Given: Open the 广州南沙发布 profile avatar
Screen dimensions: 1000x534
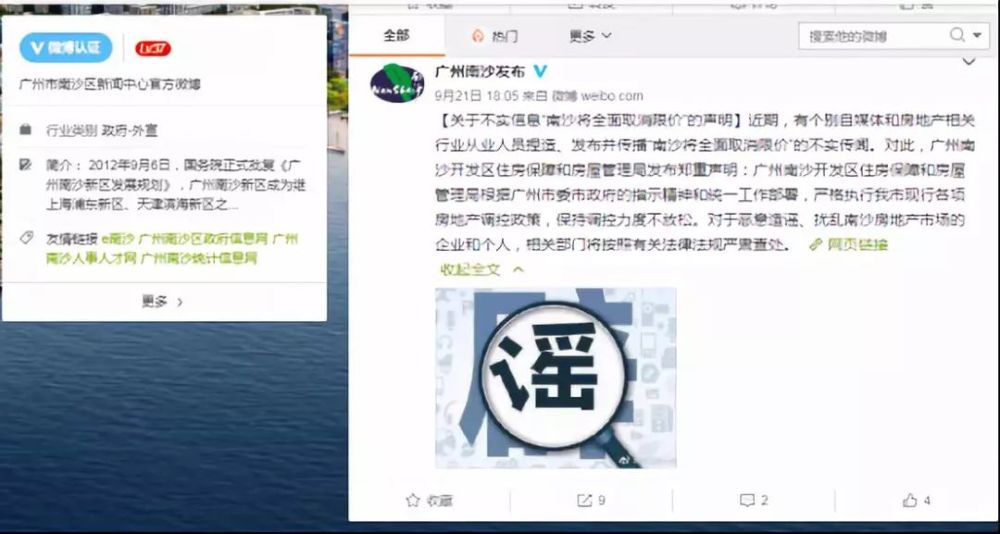Looking at the screenshot, I should (x=397, y=83).
